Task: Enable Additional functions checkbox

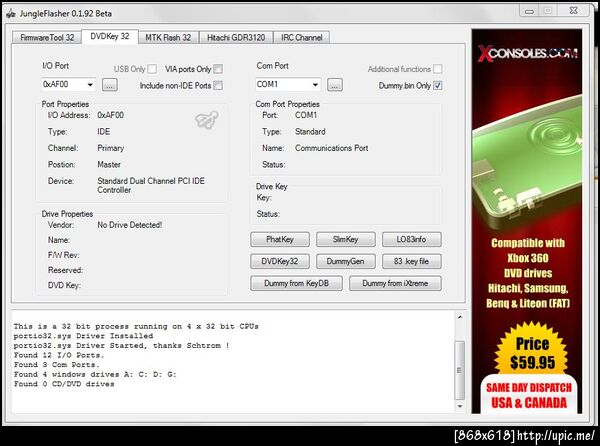Action: coord(438,69)
